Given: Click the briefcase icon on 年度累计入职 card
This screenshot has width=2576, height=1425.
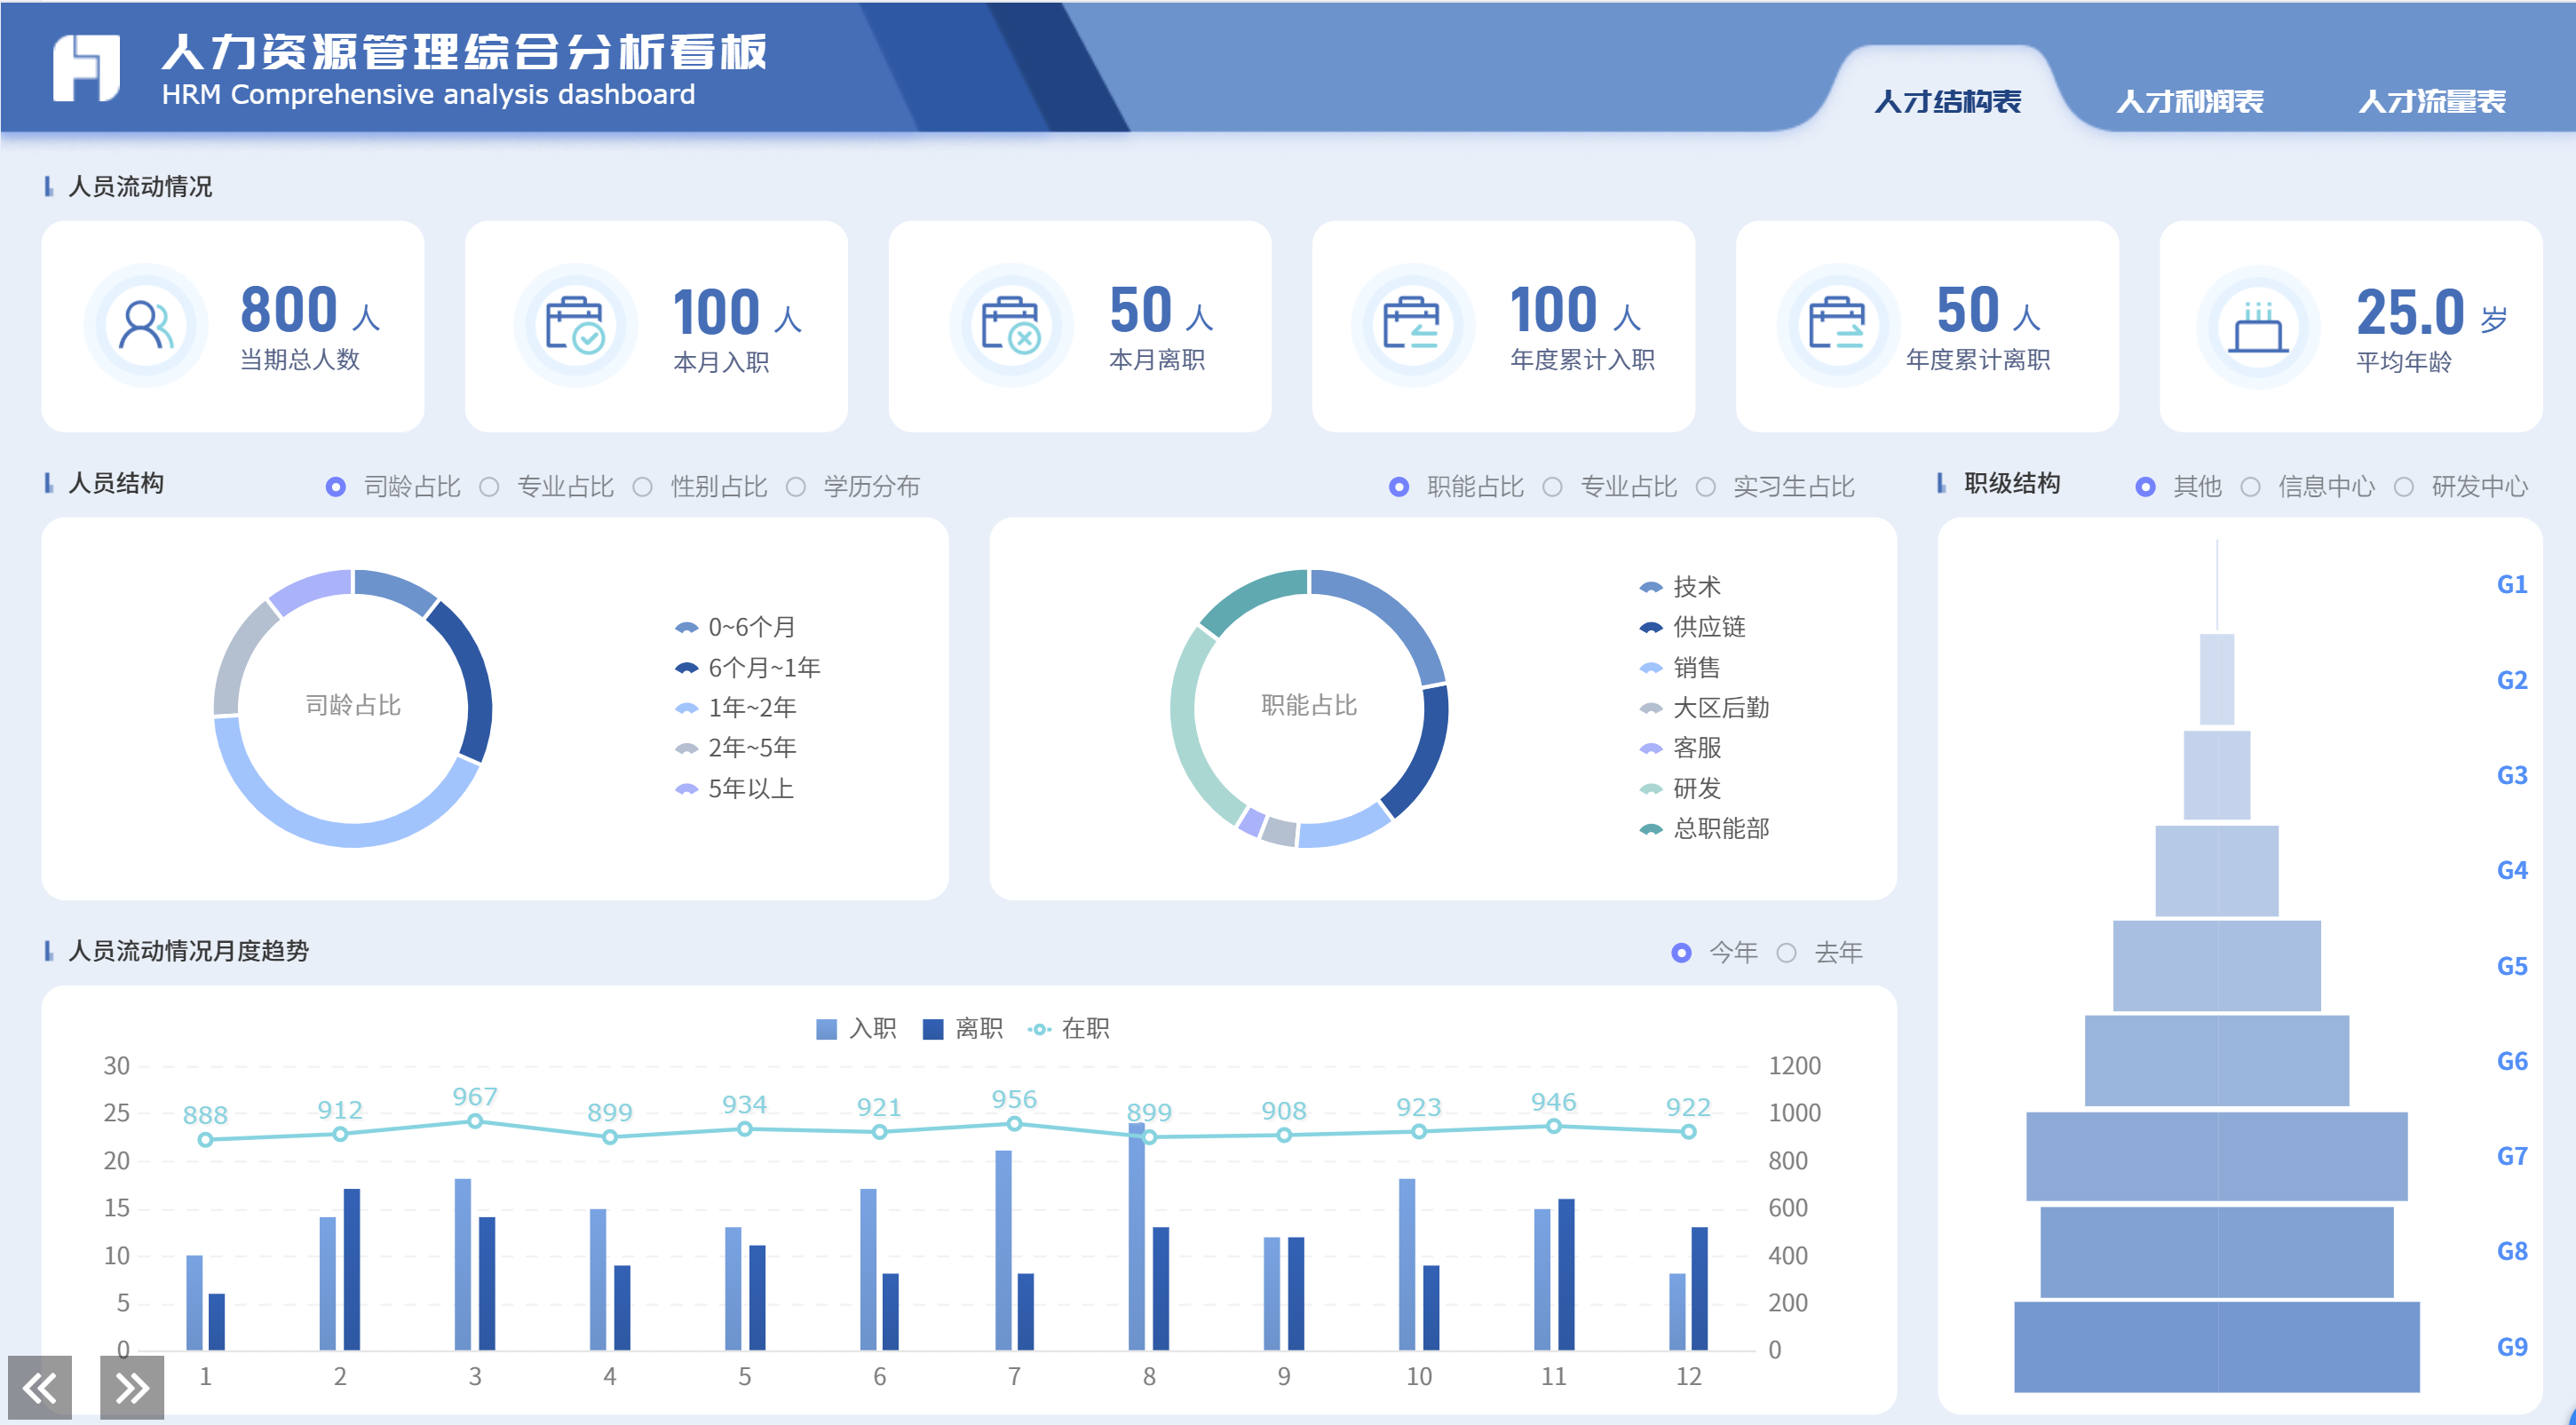Looking at the screenshot, I should [1411, 325].
